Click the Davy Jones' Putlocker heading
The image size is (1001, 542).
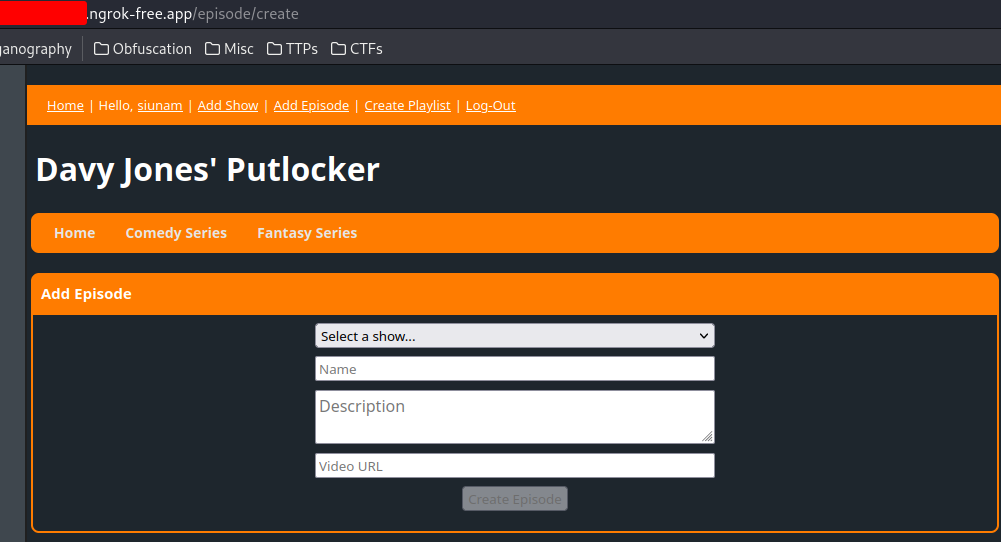coord(207,170)
